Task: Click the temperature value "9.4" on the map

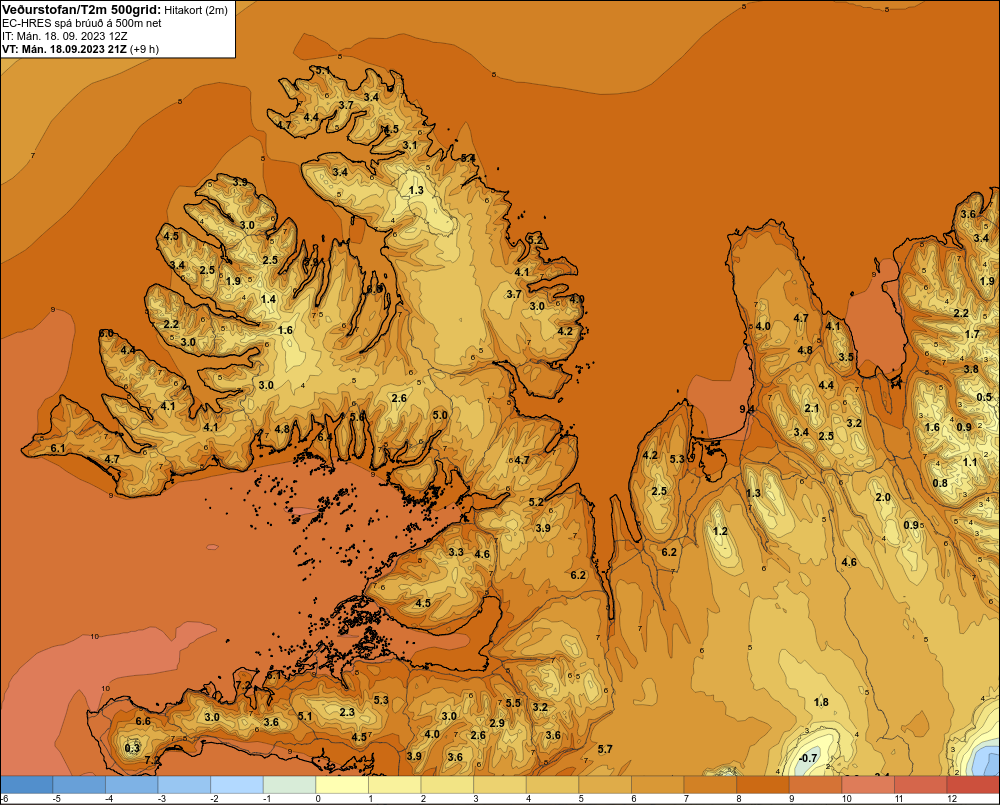Action: click(747, 409)
